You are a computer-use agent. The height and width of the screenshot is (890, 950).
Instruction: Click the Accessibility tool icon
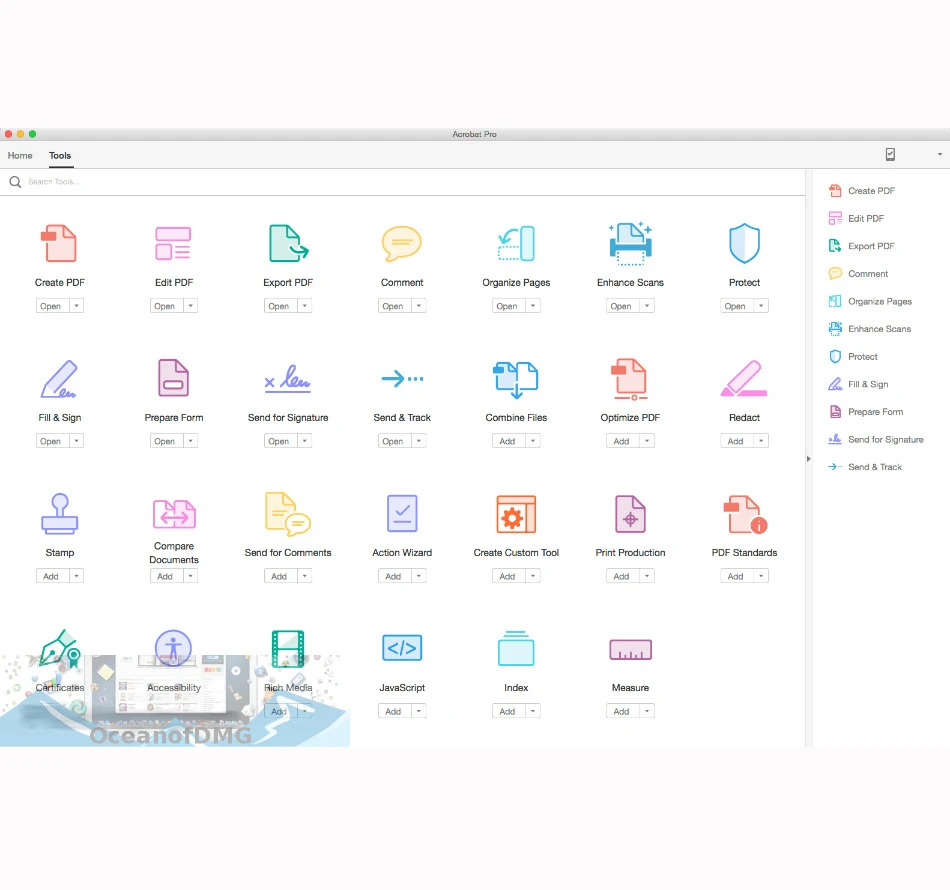173,648
